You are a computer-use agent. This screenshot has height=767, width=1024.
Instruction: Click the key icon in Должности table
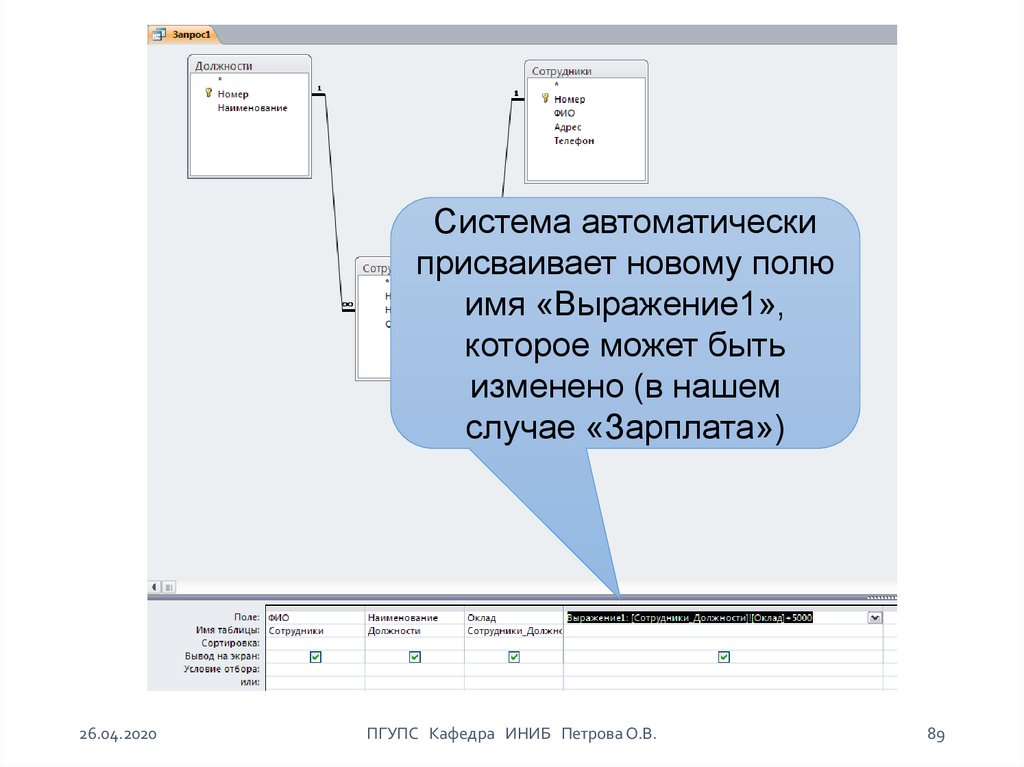click(209, 93)
